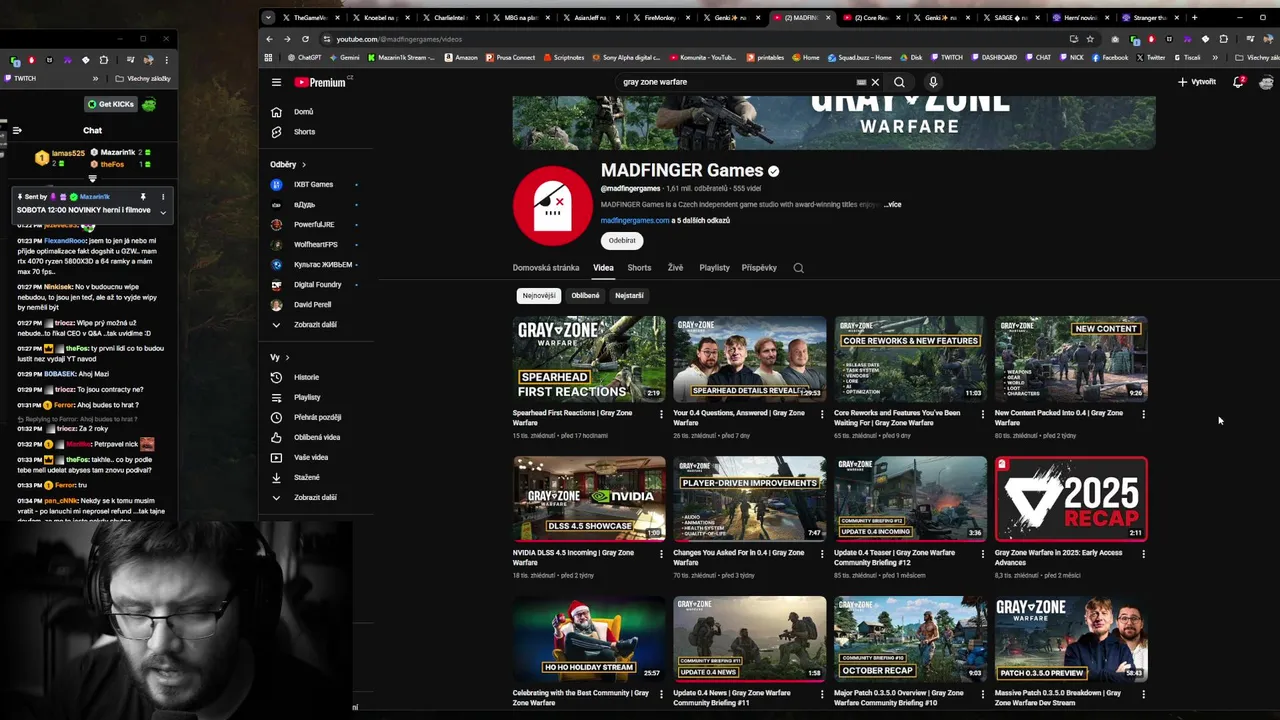Select the Nejnovější sort chip

tap(539, 295)
